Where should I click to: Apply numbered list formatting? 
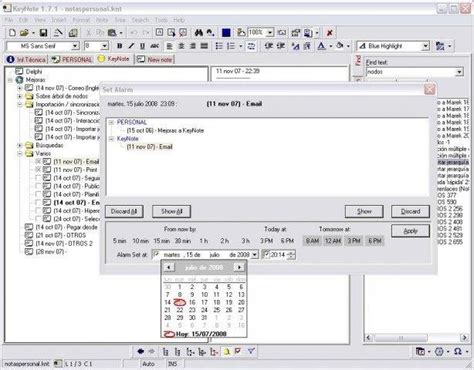231,46
